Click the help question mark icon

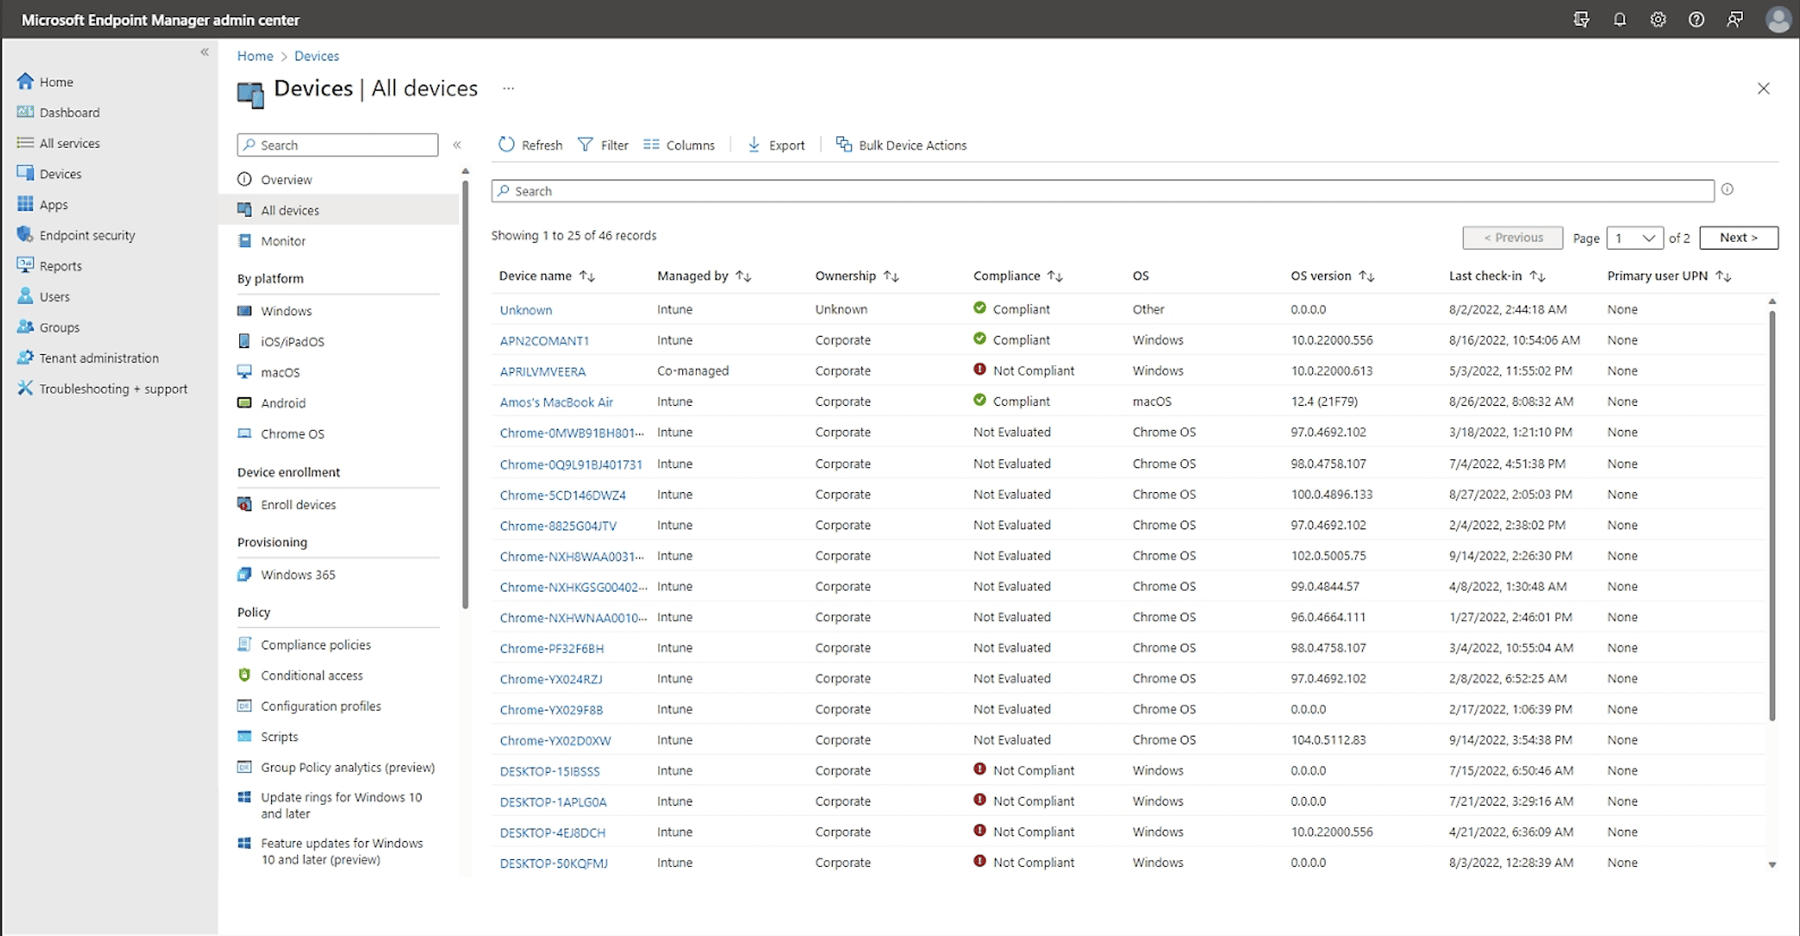tap(1696, 20)
